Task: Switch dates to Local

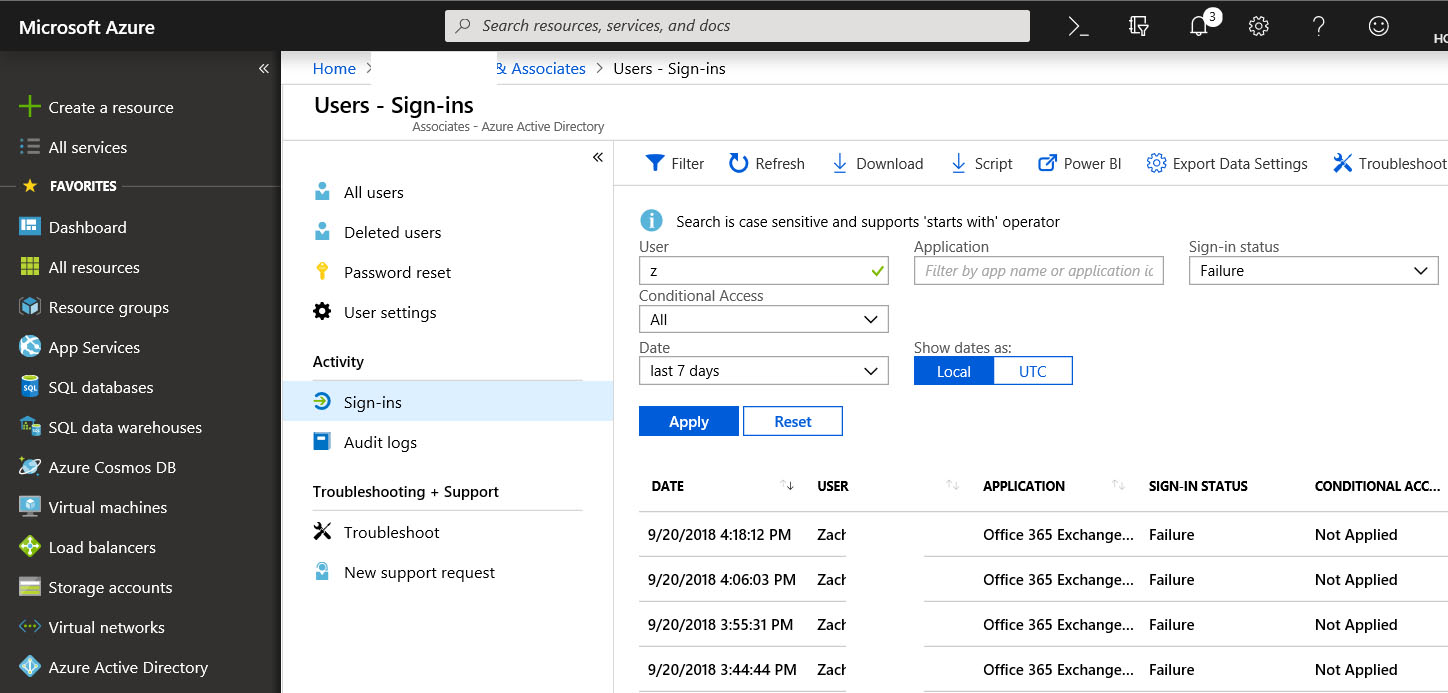Action: pos(954,371)
